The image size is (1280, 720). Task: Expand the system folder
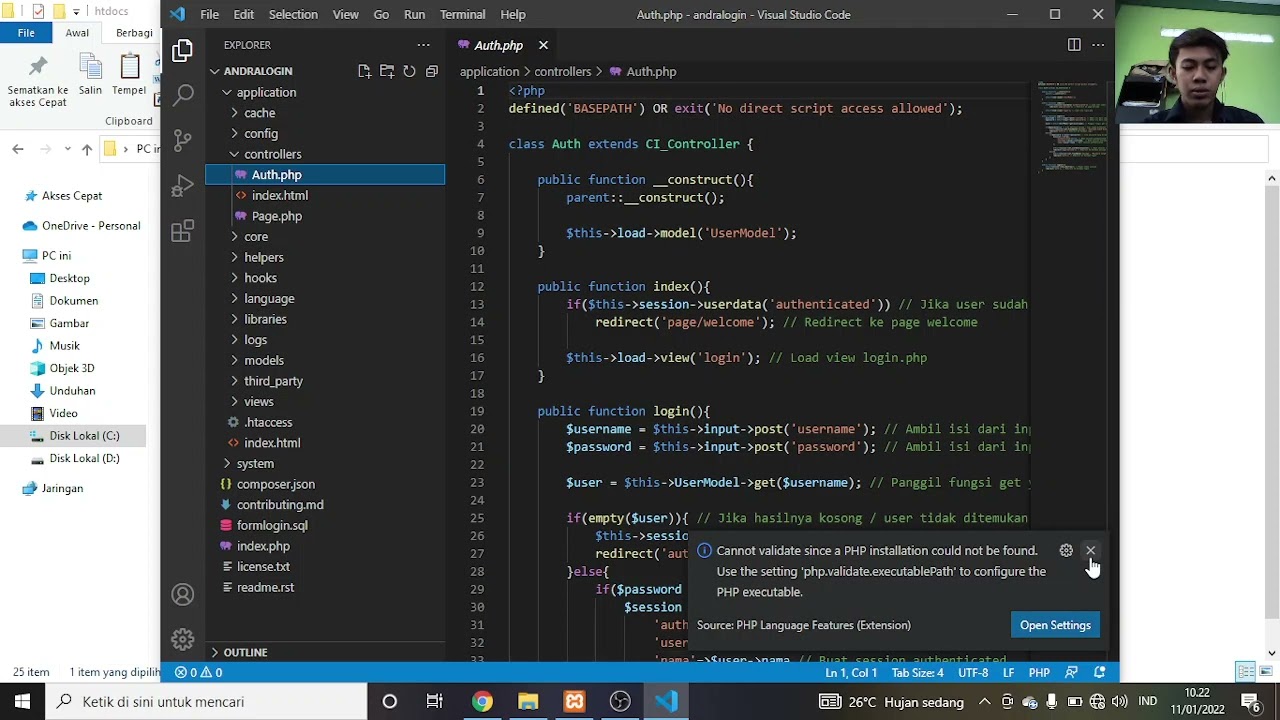(255, 463)
